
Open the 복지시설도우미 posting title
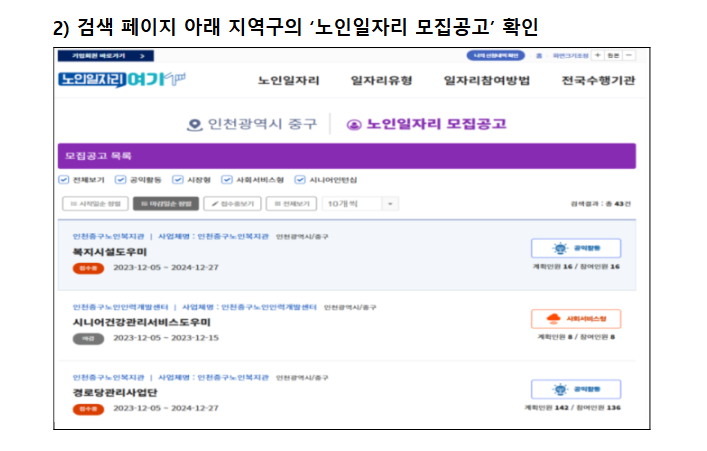pos(110,252)
